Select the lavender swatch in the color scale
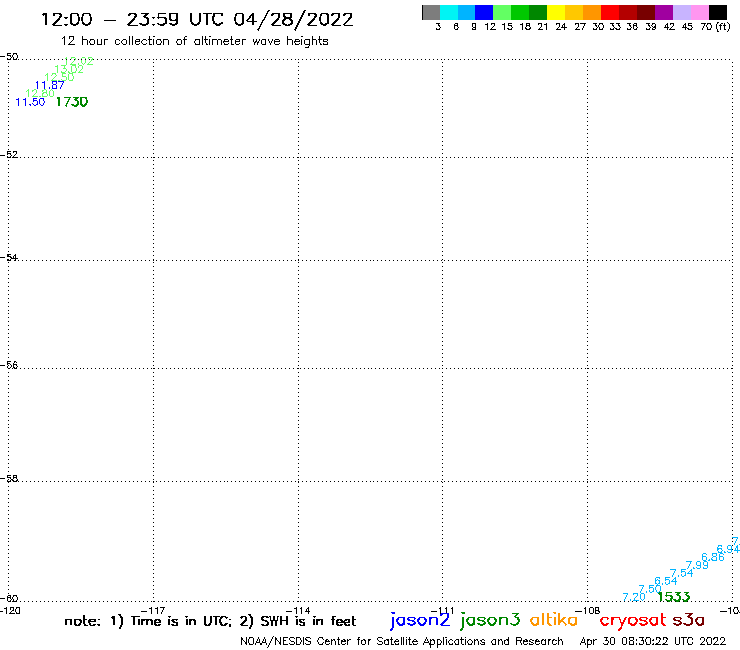Screen dimensions: 740x650 tap(682, 12)
